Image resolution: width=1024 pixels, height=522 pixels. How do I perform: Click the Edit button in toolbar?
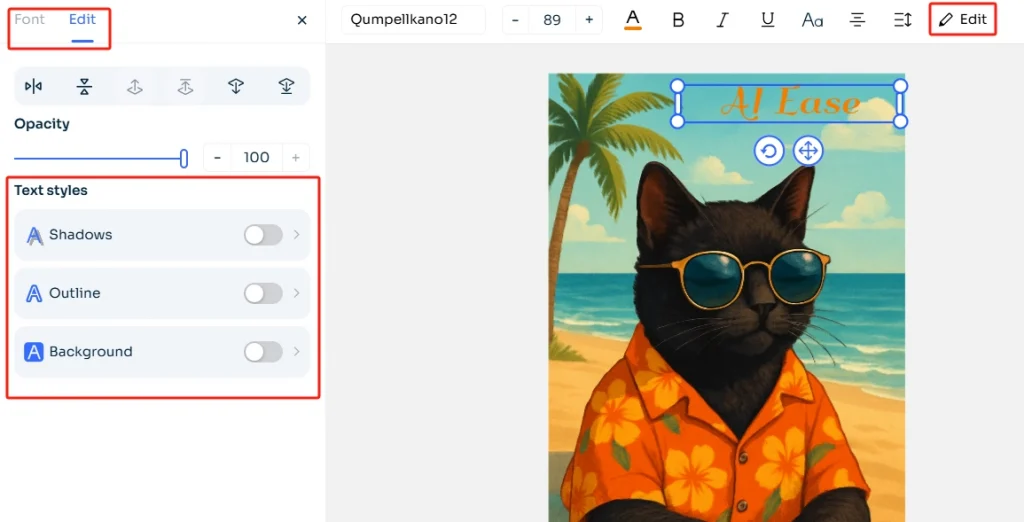[963, 20]
